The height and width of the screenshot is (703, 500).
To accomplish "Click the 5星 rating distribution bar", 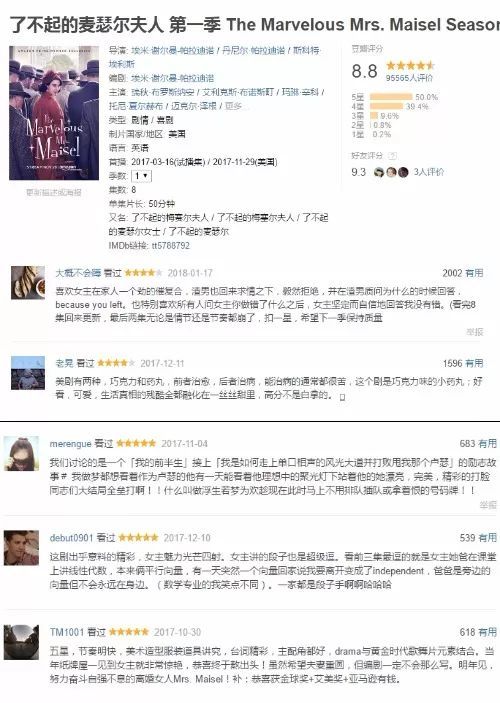I will click(x=391, y=97).
